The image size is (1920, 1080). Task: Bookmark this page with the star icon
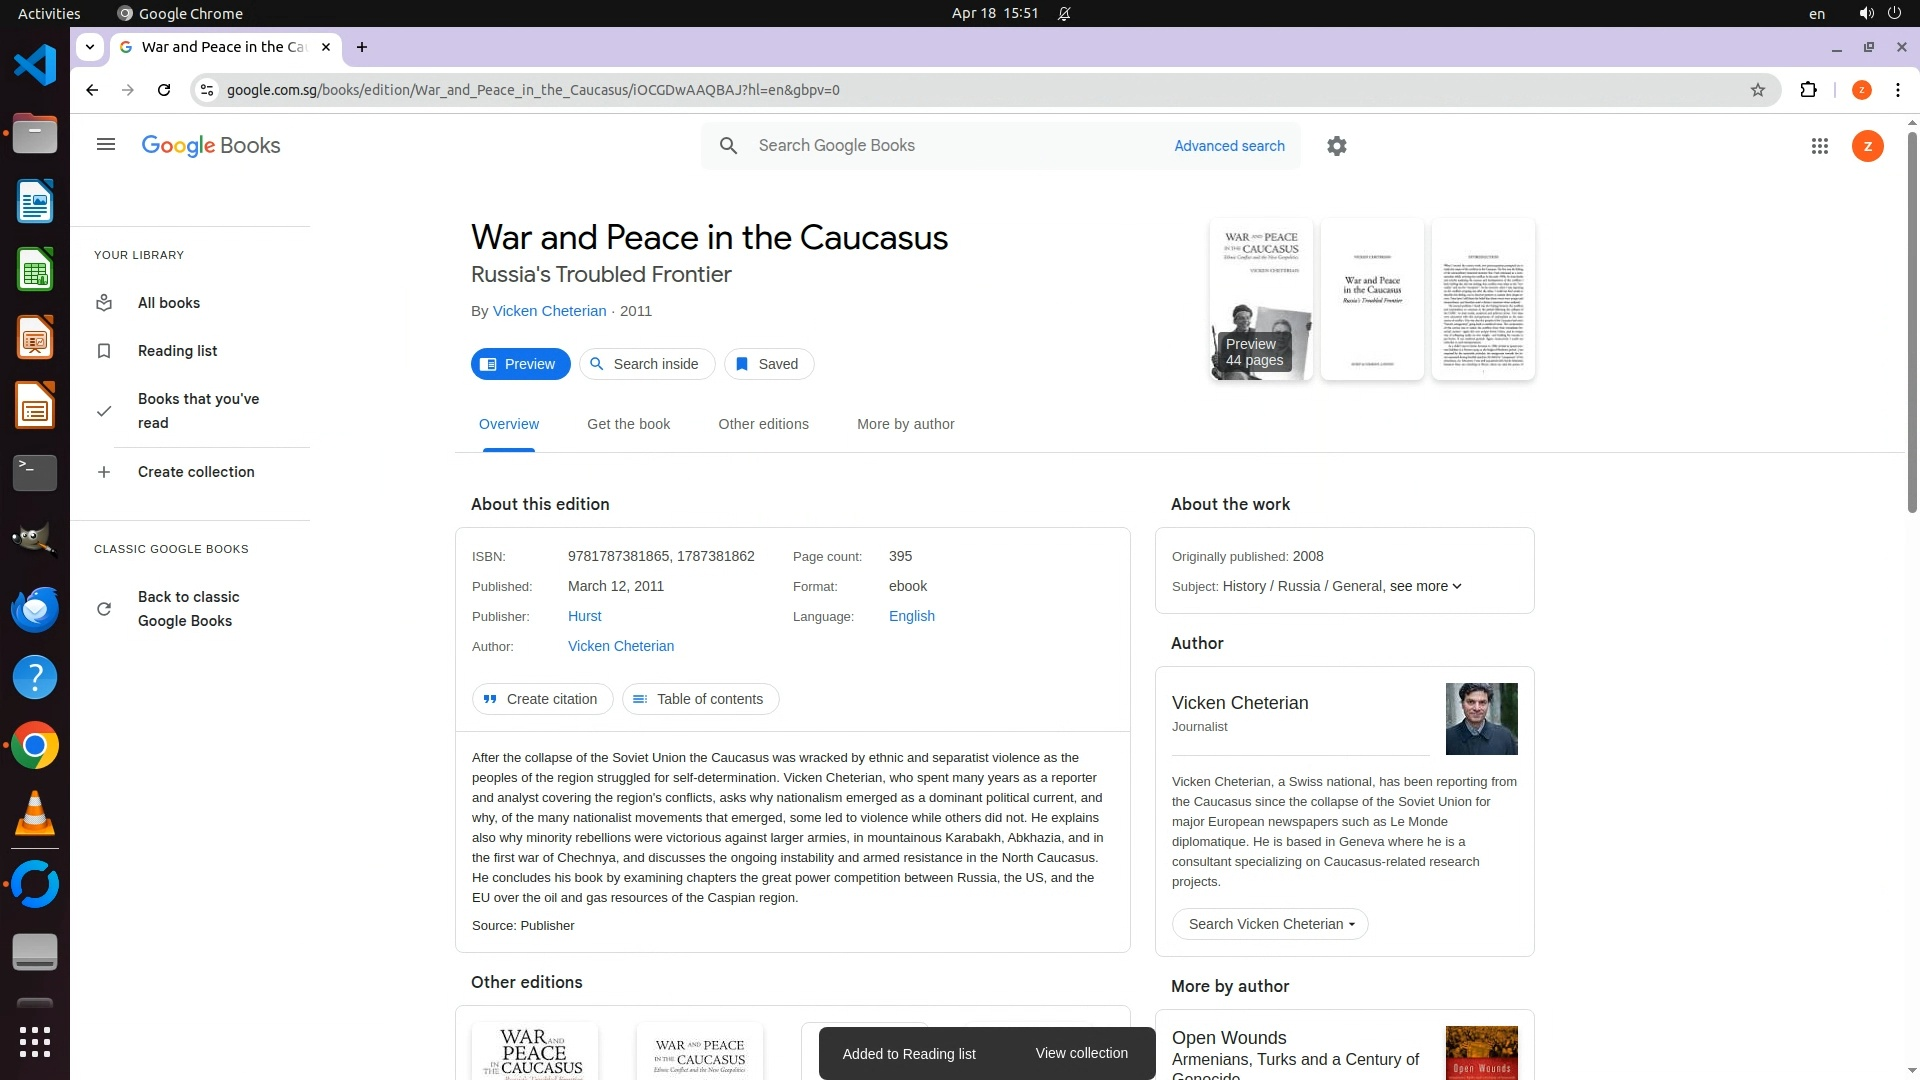click(x=1758, y=90)
